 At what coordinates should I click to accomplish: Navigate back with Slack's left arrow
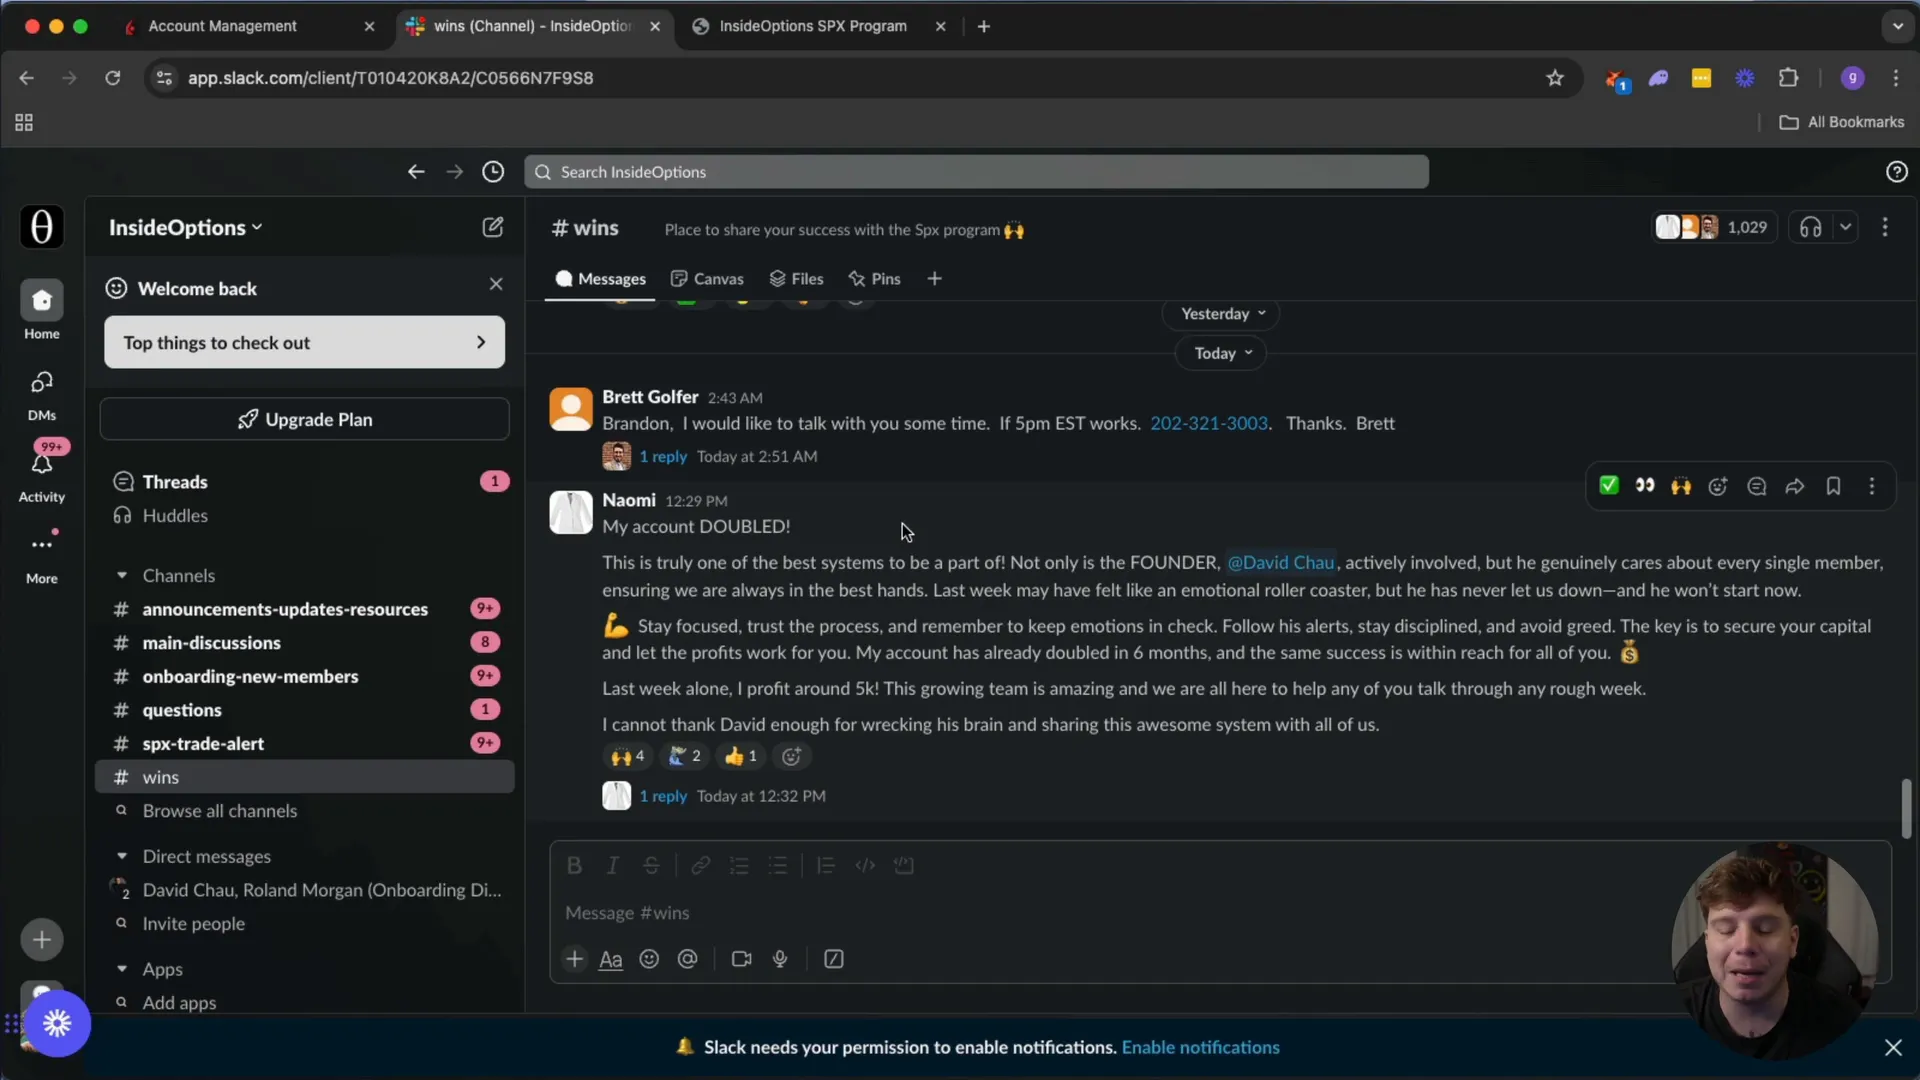click(416, 172)
